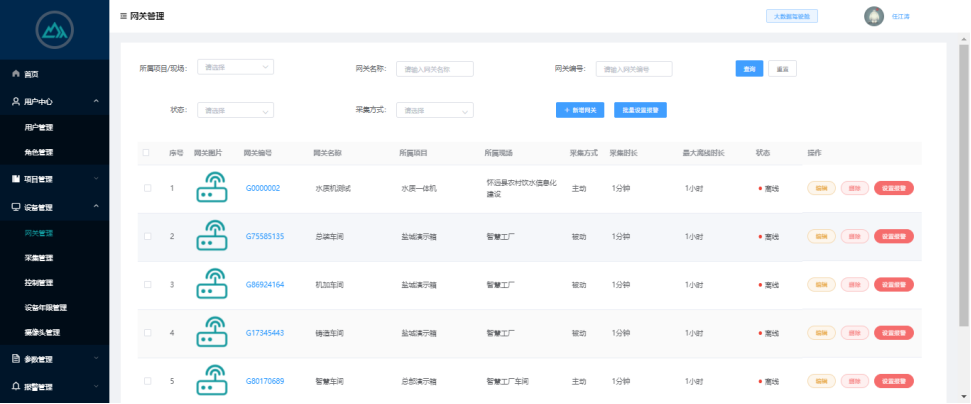Viewport: 971px width, 404px height.
Task: Click the monitor icon next to 设备管理
Action: click(x=15, y=207)
